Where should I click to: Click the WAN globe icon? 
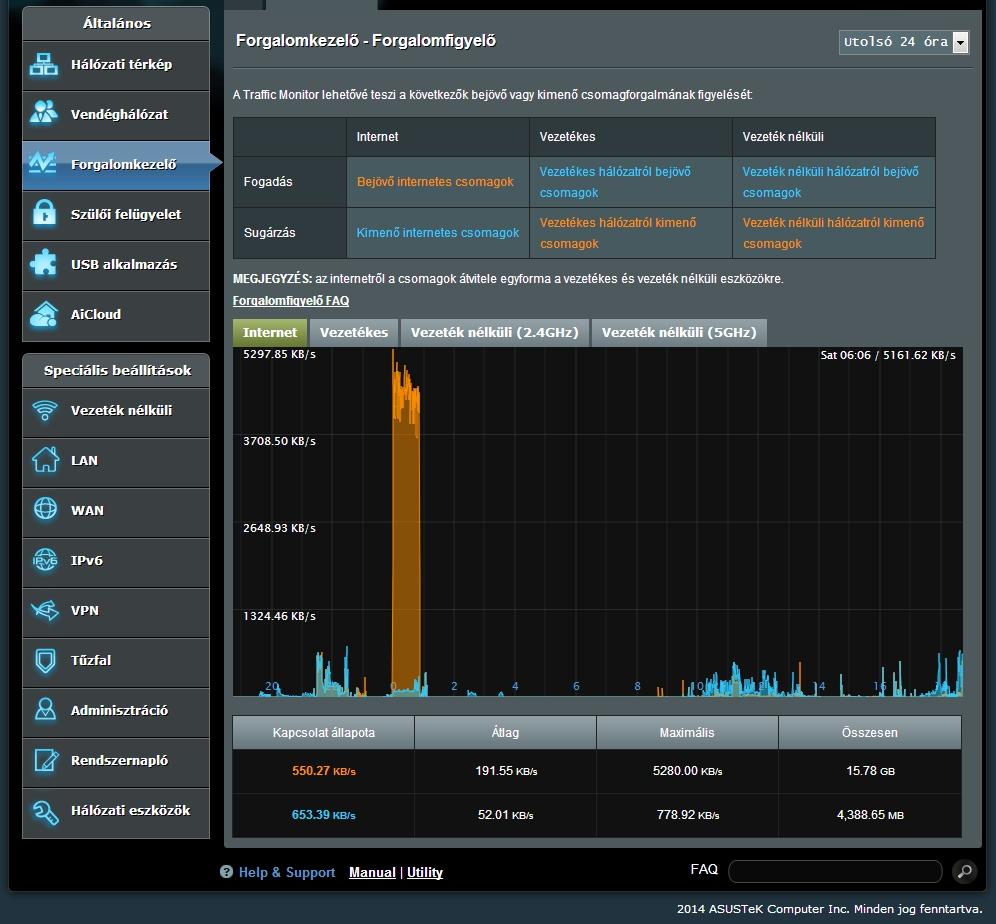[45, 509]
